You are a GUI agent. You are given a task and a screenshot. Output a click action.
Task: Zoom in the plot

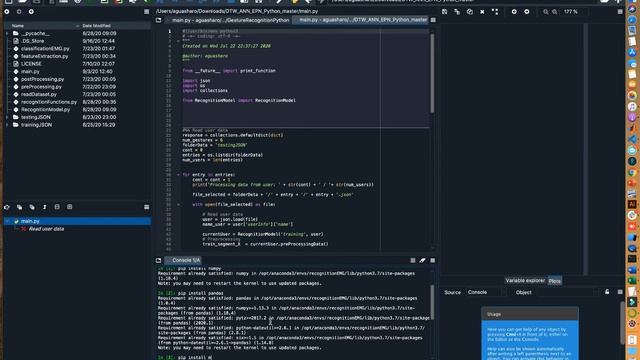(555, 12)
